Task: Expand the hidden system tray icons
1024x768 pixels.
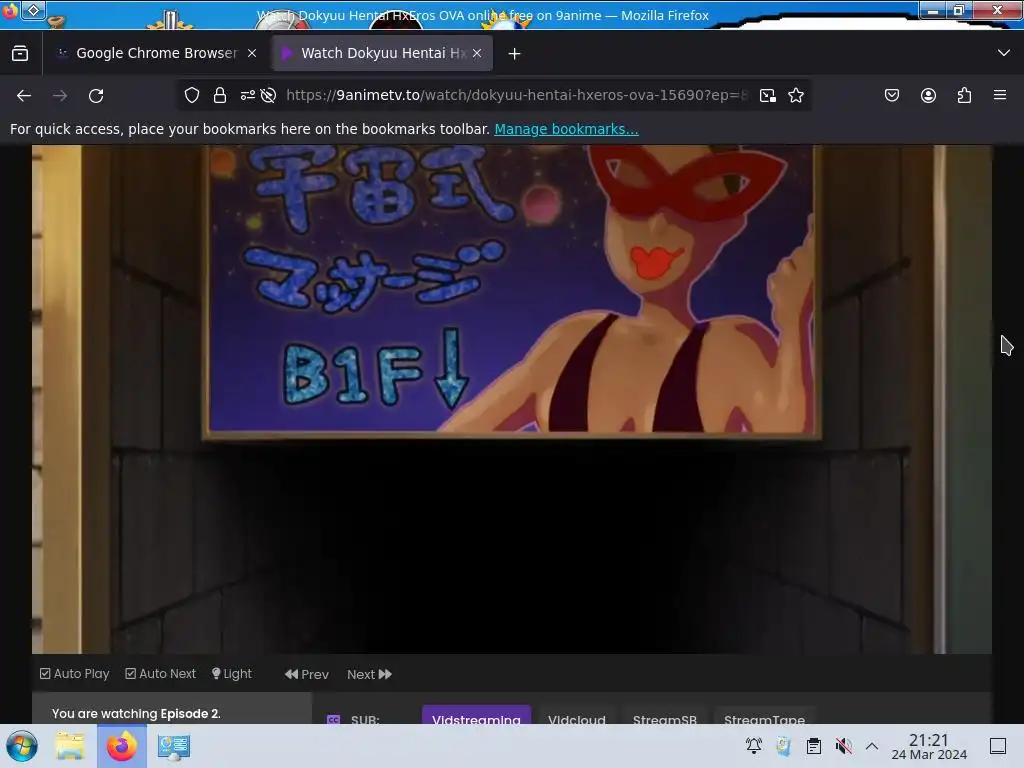Action: tap(872, 746)
